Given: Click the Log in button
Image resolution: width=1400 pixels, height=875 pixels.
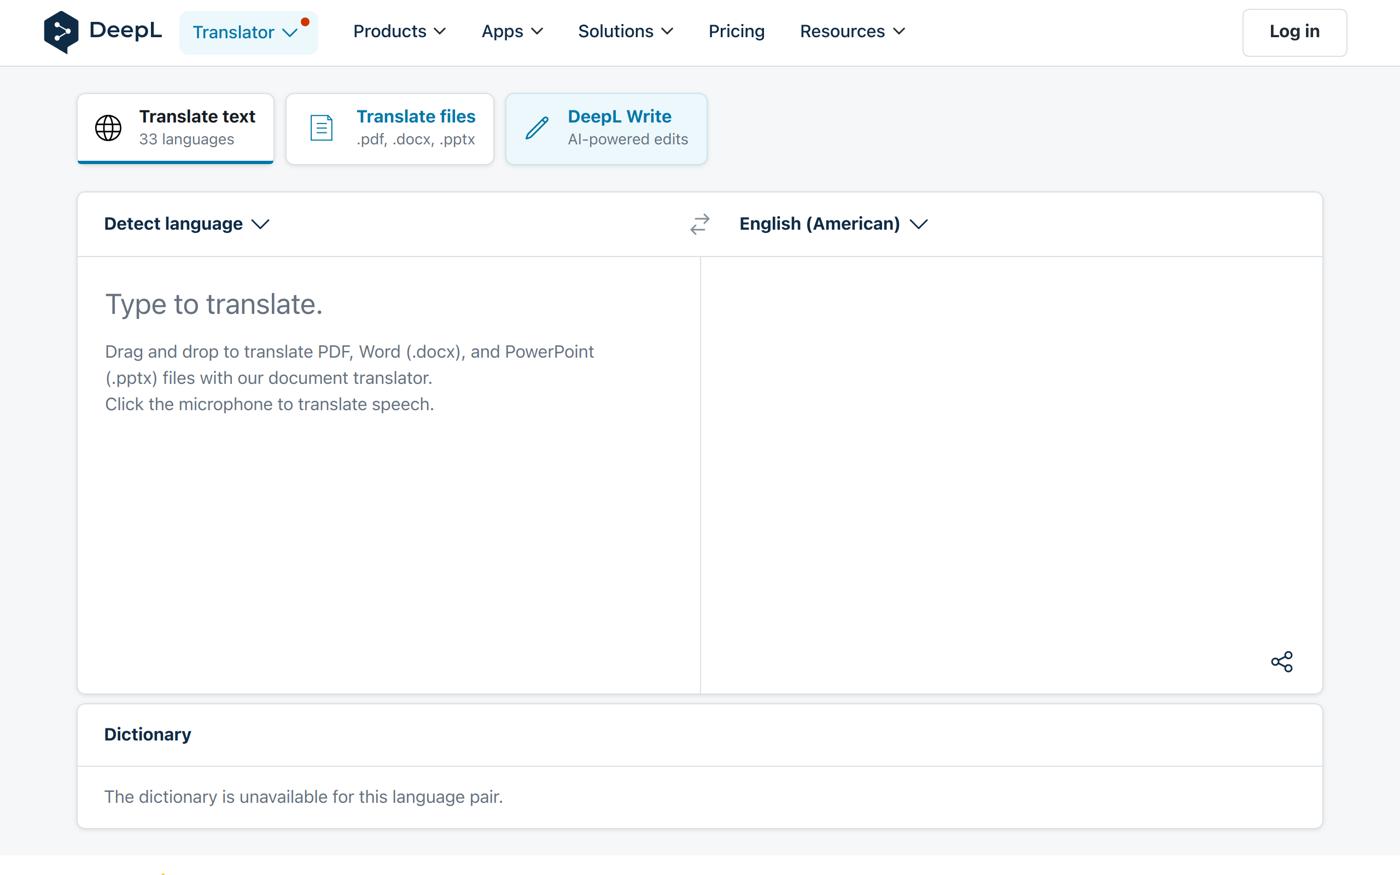Looking at the screenshot, I should (x=1294, y=32).
